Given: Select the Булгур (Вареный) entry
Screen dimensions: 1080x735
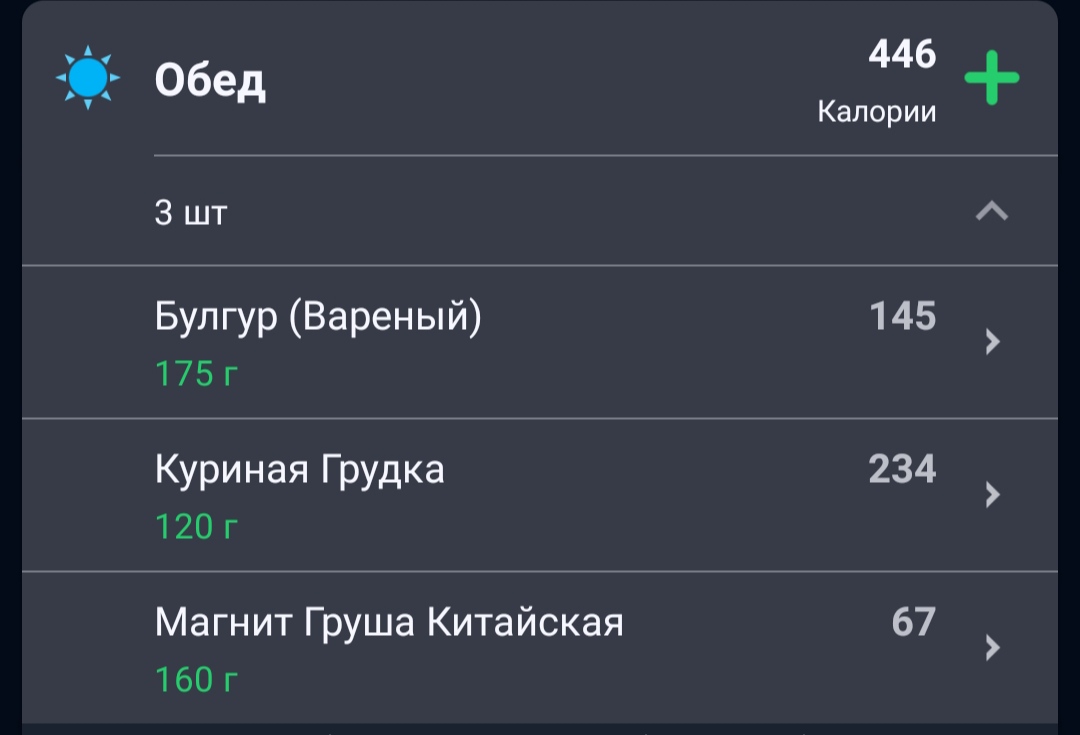Looking at the screenshot, I should point(540,342).
